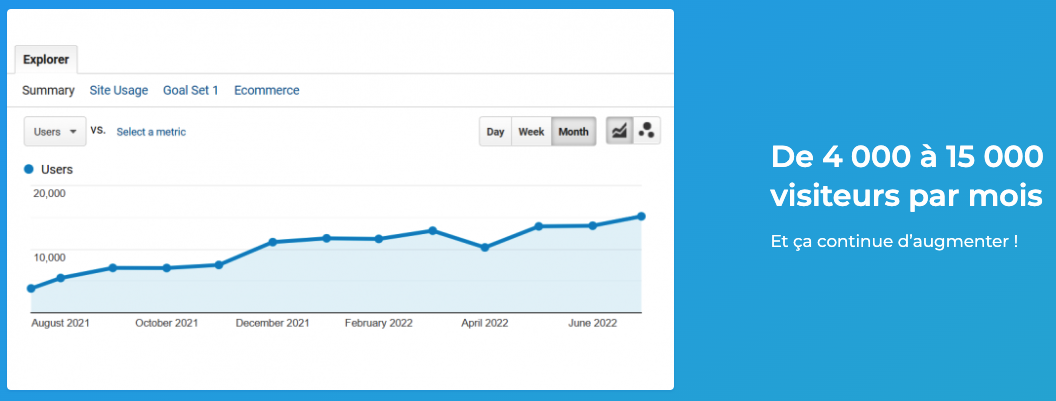Click 'De 4 000 à 15 000' headline
The image size is (1056, 401).
click(x=906, y=158)
